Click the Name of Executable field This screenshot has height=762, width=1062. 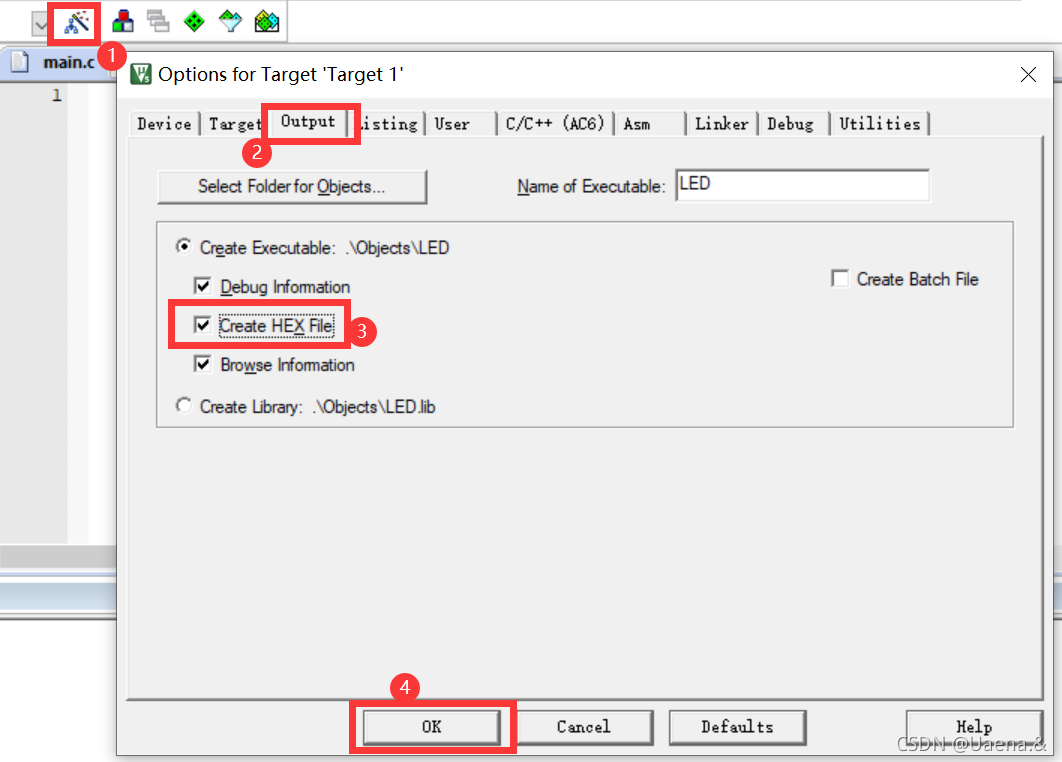(803, 185)
